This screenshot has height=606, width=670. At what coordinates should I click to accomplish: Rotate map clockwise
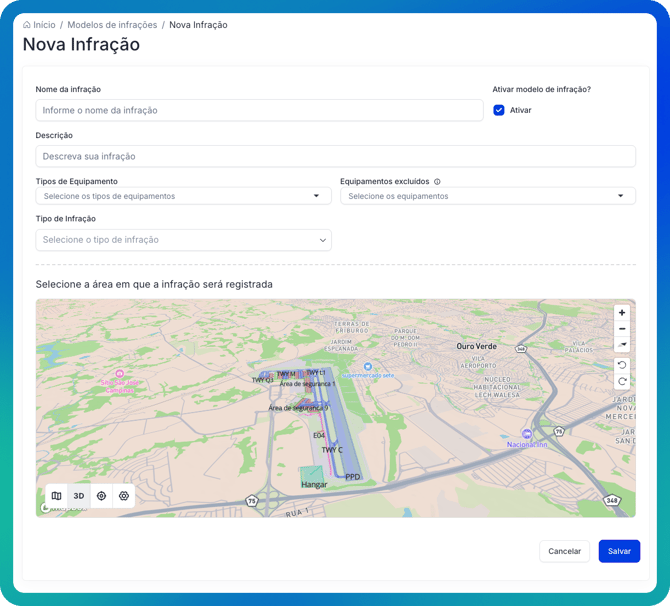pos(622,381)
